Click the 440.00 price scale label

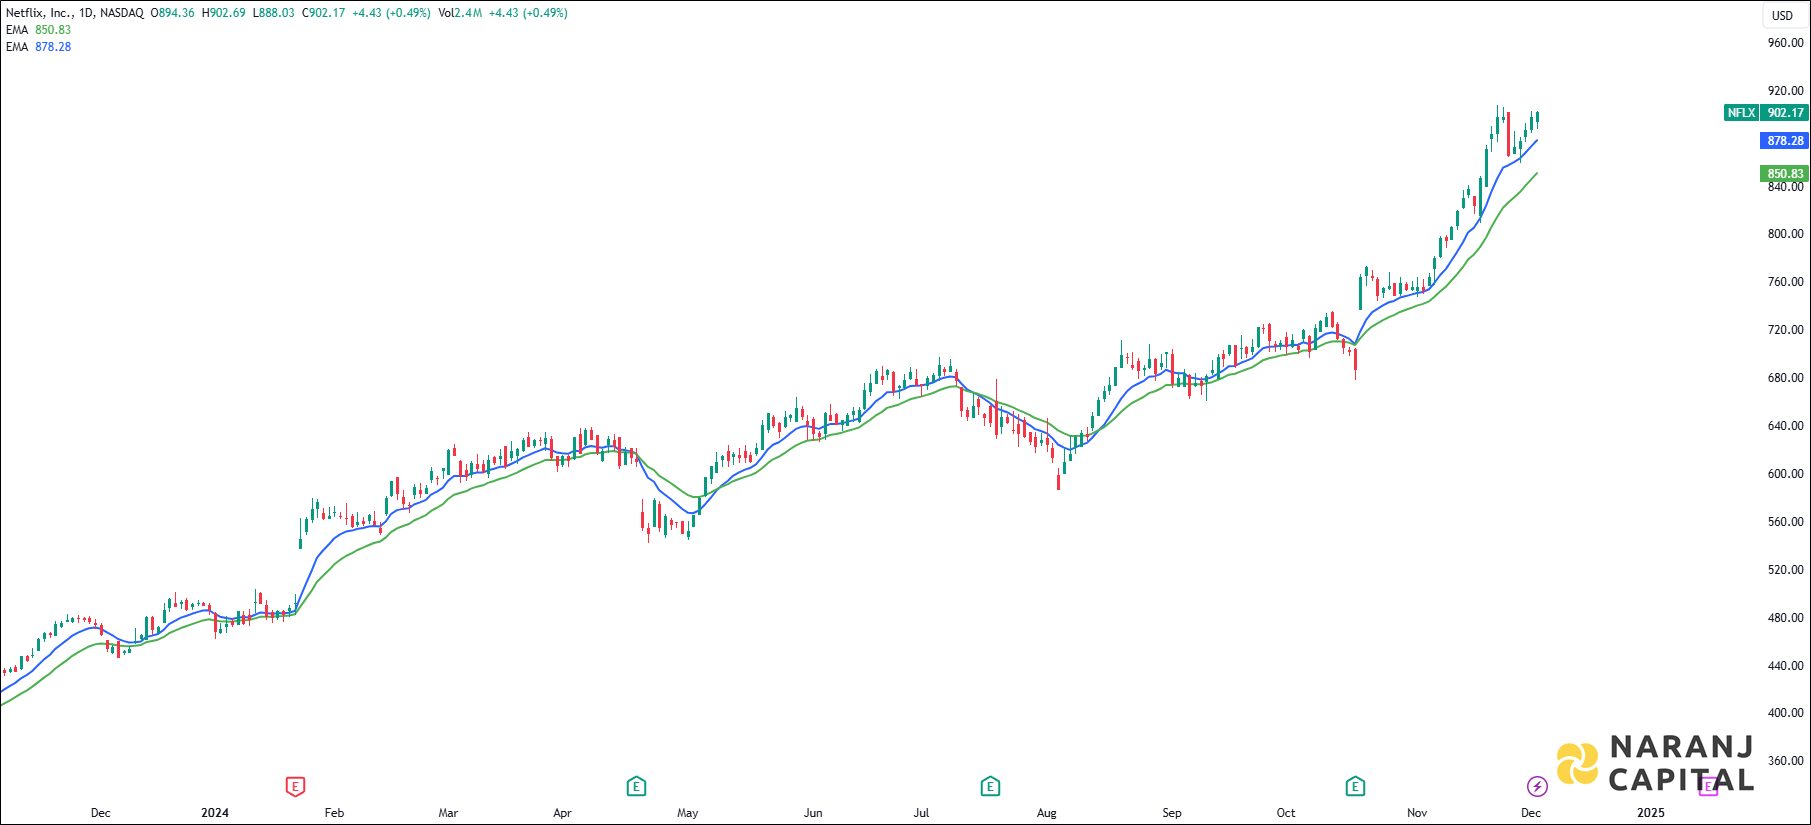pyautogui.click(x=1785, y=666)
